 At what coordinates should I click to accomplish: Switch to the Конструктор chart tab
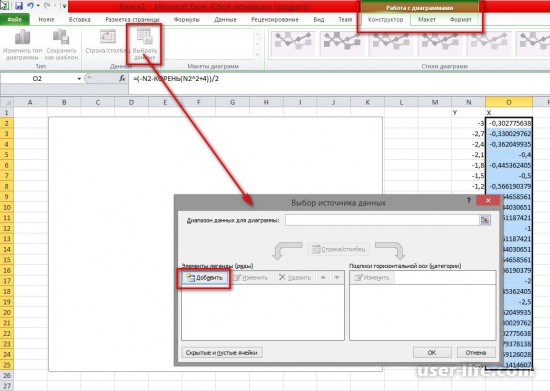click(385, 20)
